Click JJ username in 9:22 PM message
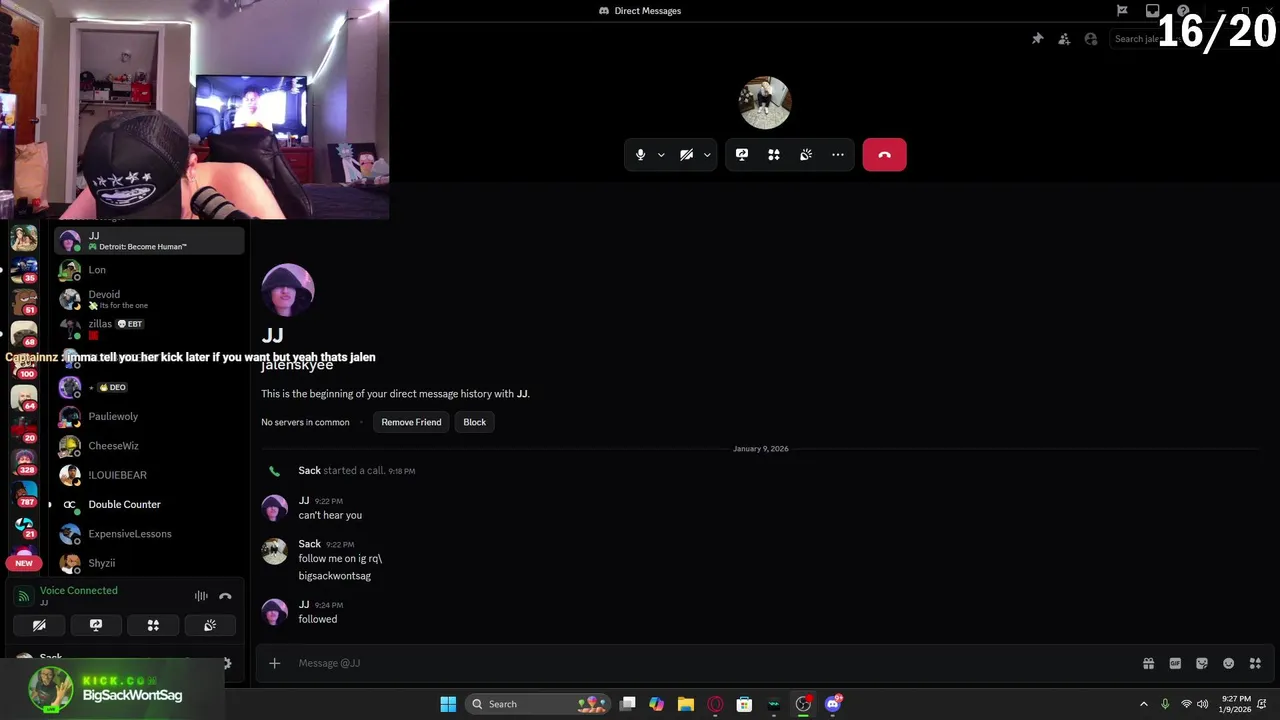This screenshot has width=1280, height=720. 303,500
